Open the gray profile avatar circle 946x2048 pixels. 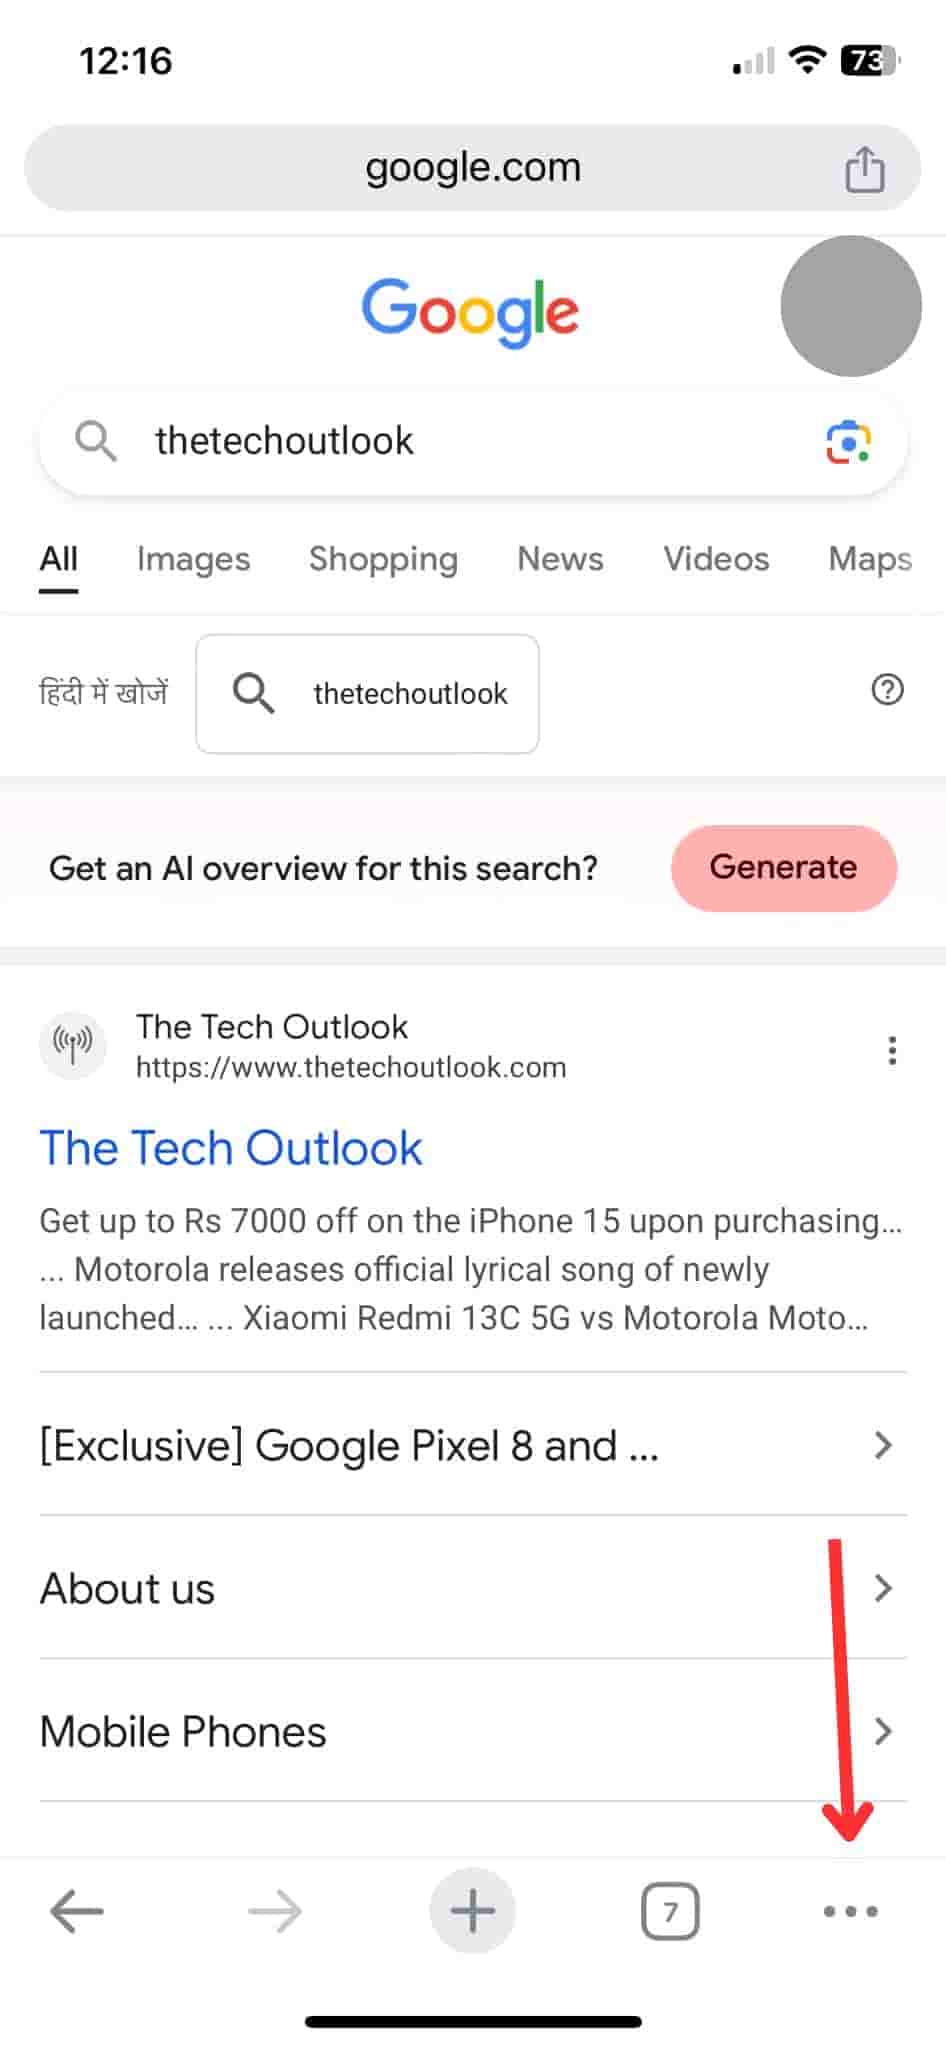pos(850,306)
